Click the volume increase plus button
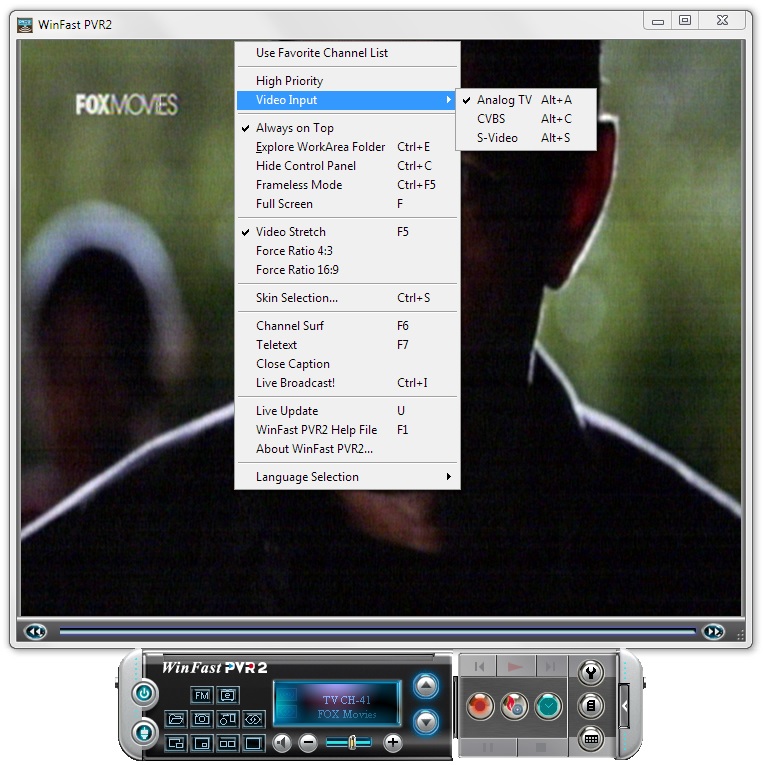 (x=393, y=743)
